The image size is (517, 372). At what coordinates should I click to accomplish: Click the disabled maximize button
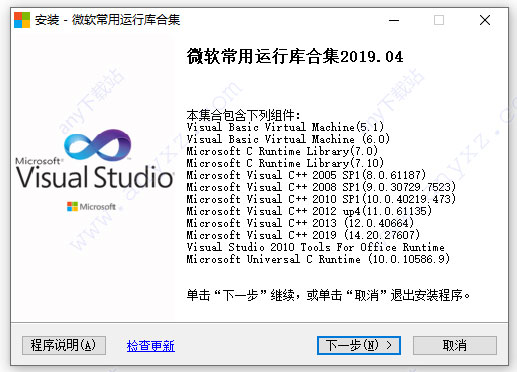tap(439, 20)
